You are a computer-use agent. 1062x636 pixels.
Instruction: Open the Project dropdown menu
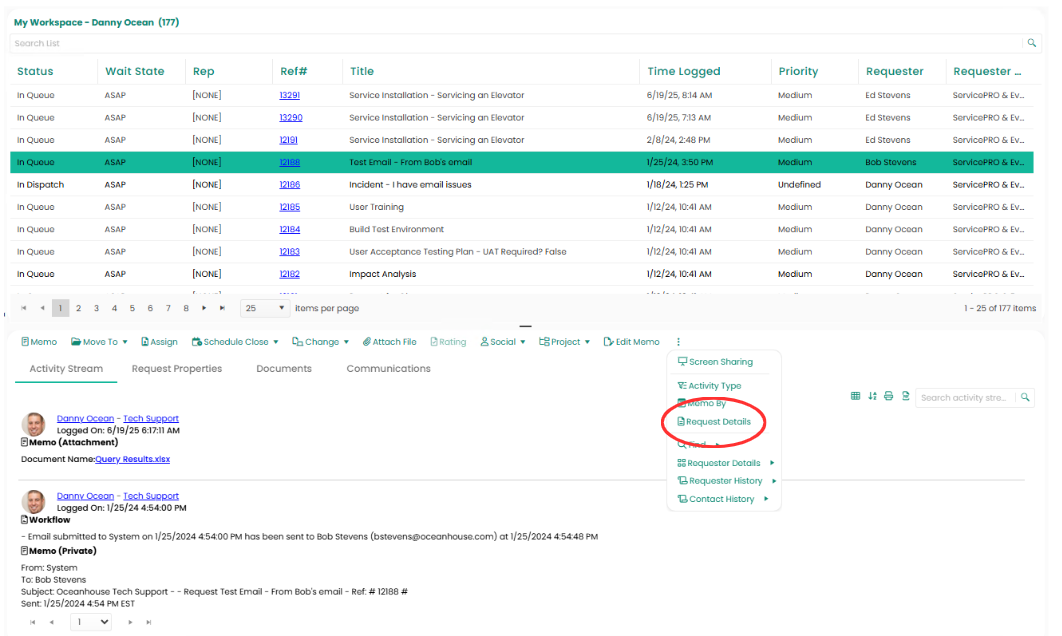(x=564, y=342)
